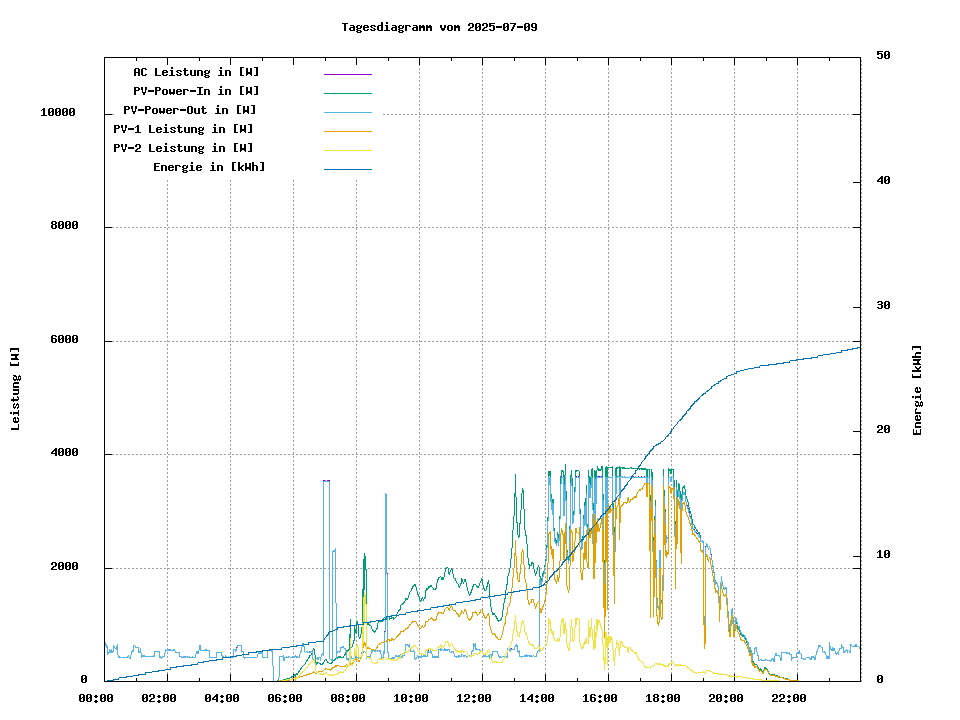Click the Leistung [W] left axis label
The width and height of the screenshot is (960, 720).
point(16,389)
